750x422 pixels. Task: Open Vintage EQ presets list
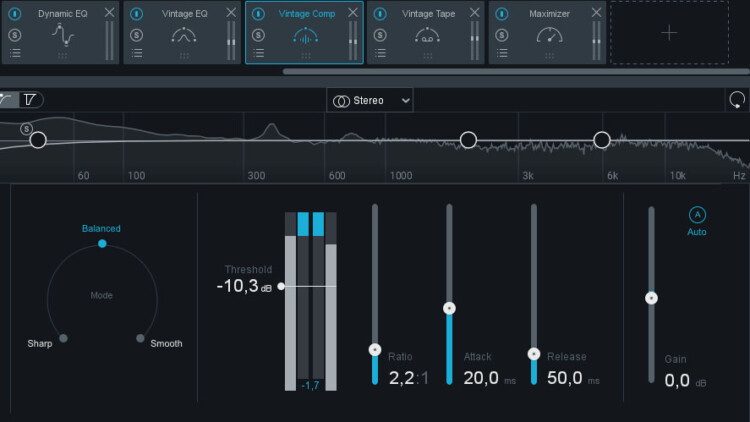pos(137,53)
